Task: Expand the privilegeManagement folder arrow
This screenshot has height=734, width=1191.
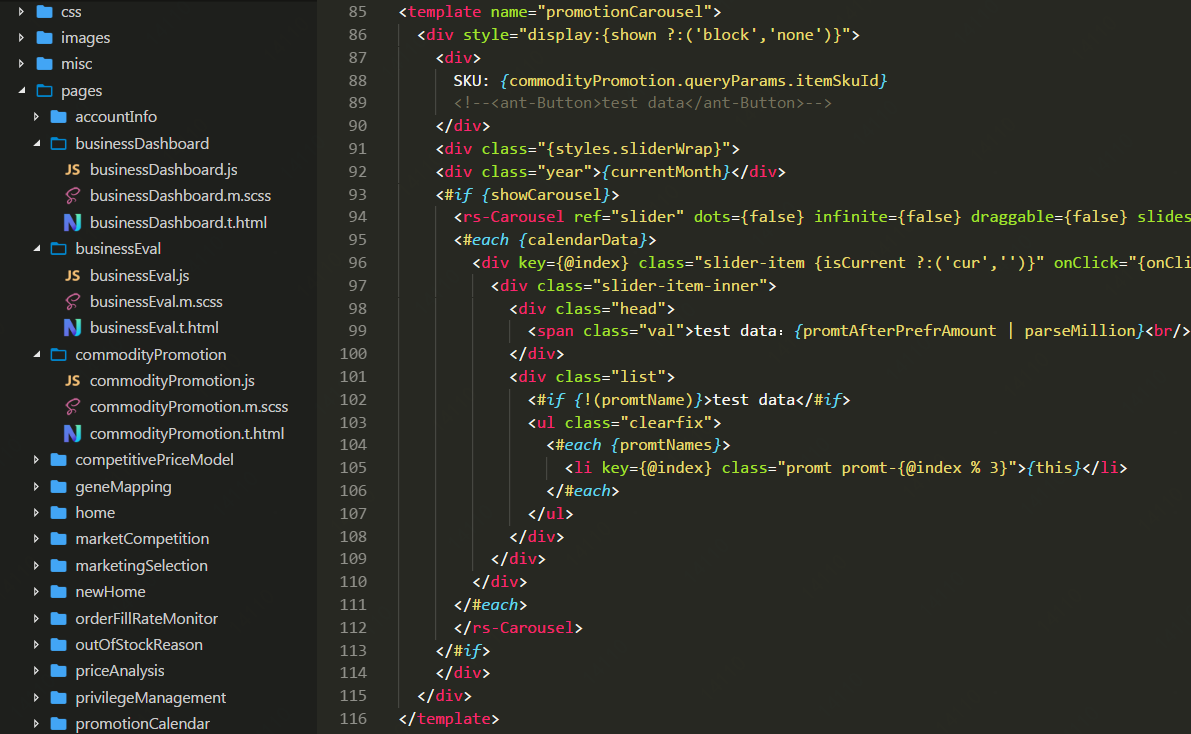Action: click(x=36, y=698)
